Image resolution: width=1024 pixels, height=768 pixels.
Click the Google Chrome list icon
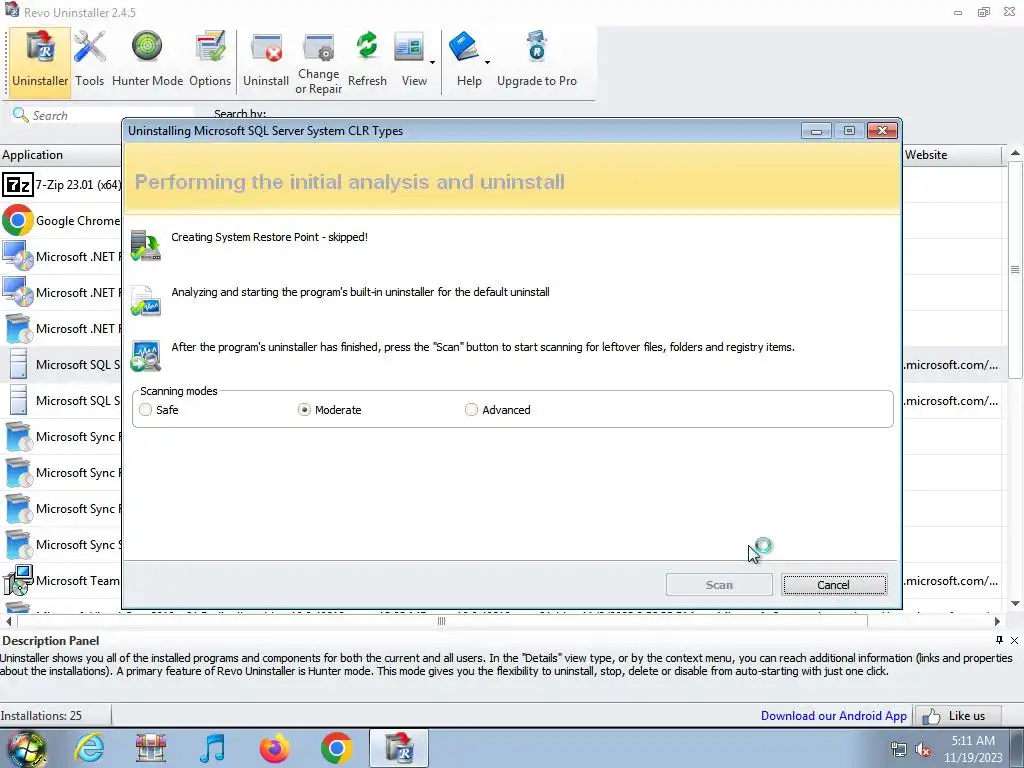tap(18, 221)
